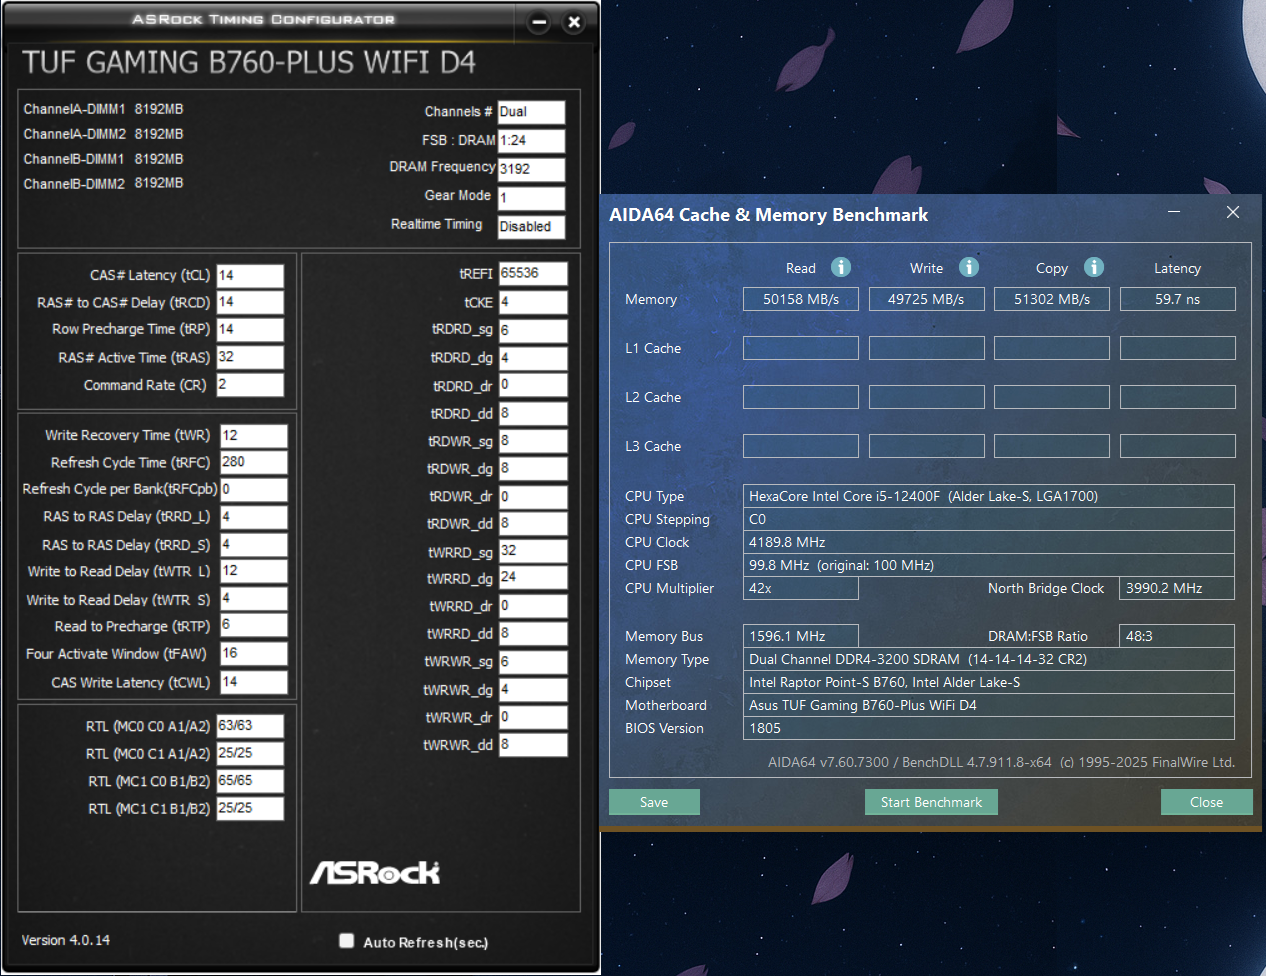Screen dimensions: 1266x976
Task: Click the tRDRD_sg value field
Action: 534,330
